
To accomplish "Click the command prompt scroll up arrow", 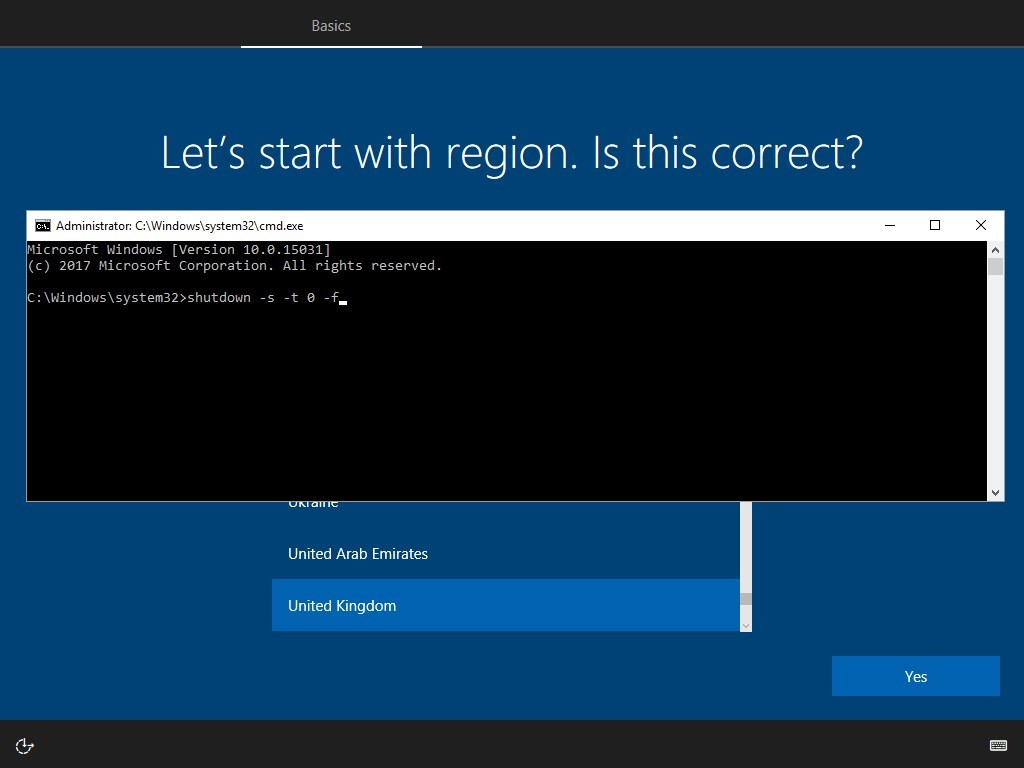I will tap(995, 249).
